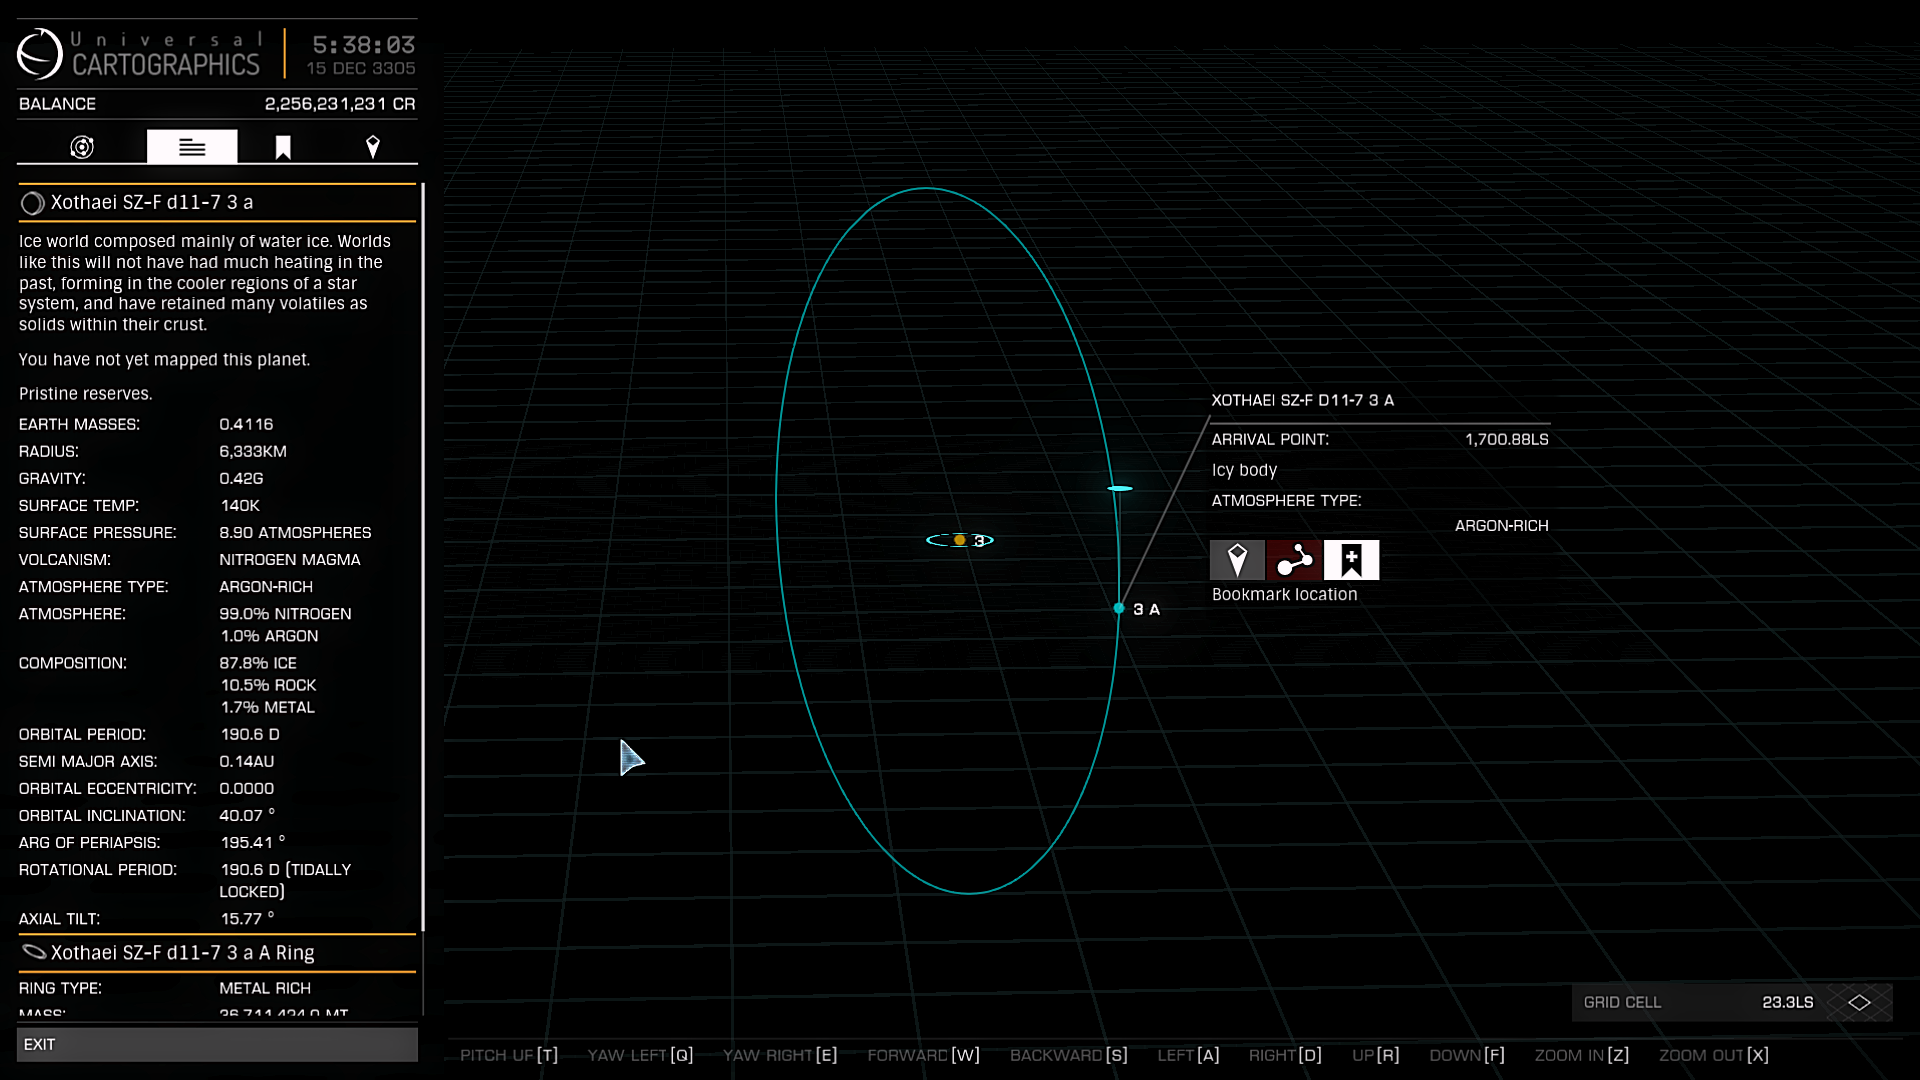Click the grid cell diamond icon
This screenshot has width=1920, height=1080.
(1859, 1002)
